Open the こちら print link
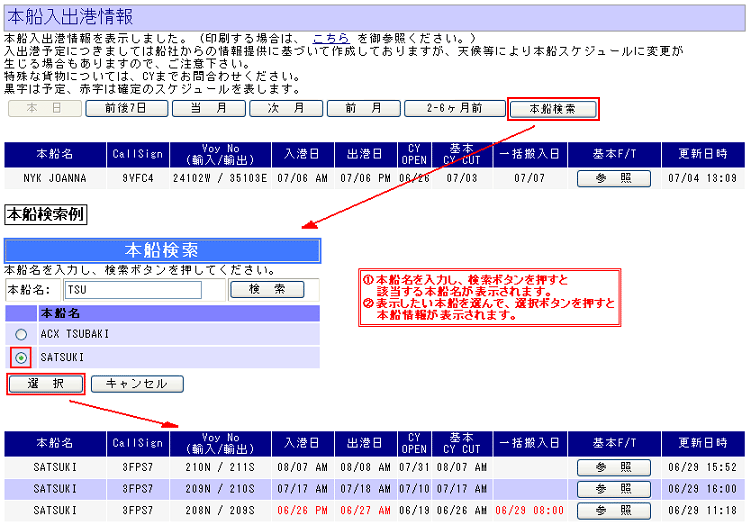This screenshot has width=751, height=525. click(330, 36)
